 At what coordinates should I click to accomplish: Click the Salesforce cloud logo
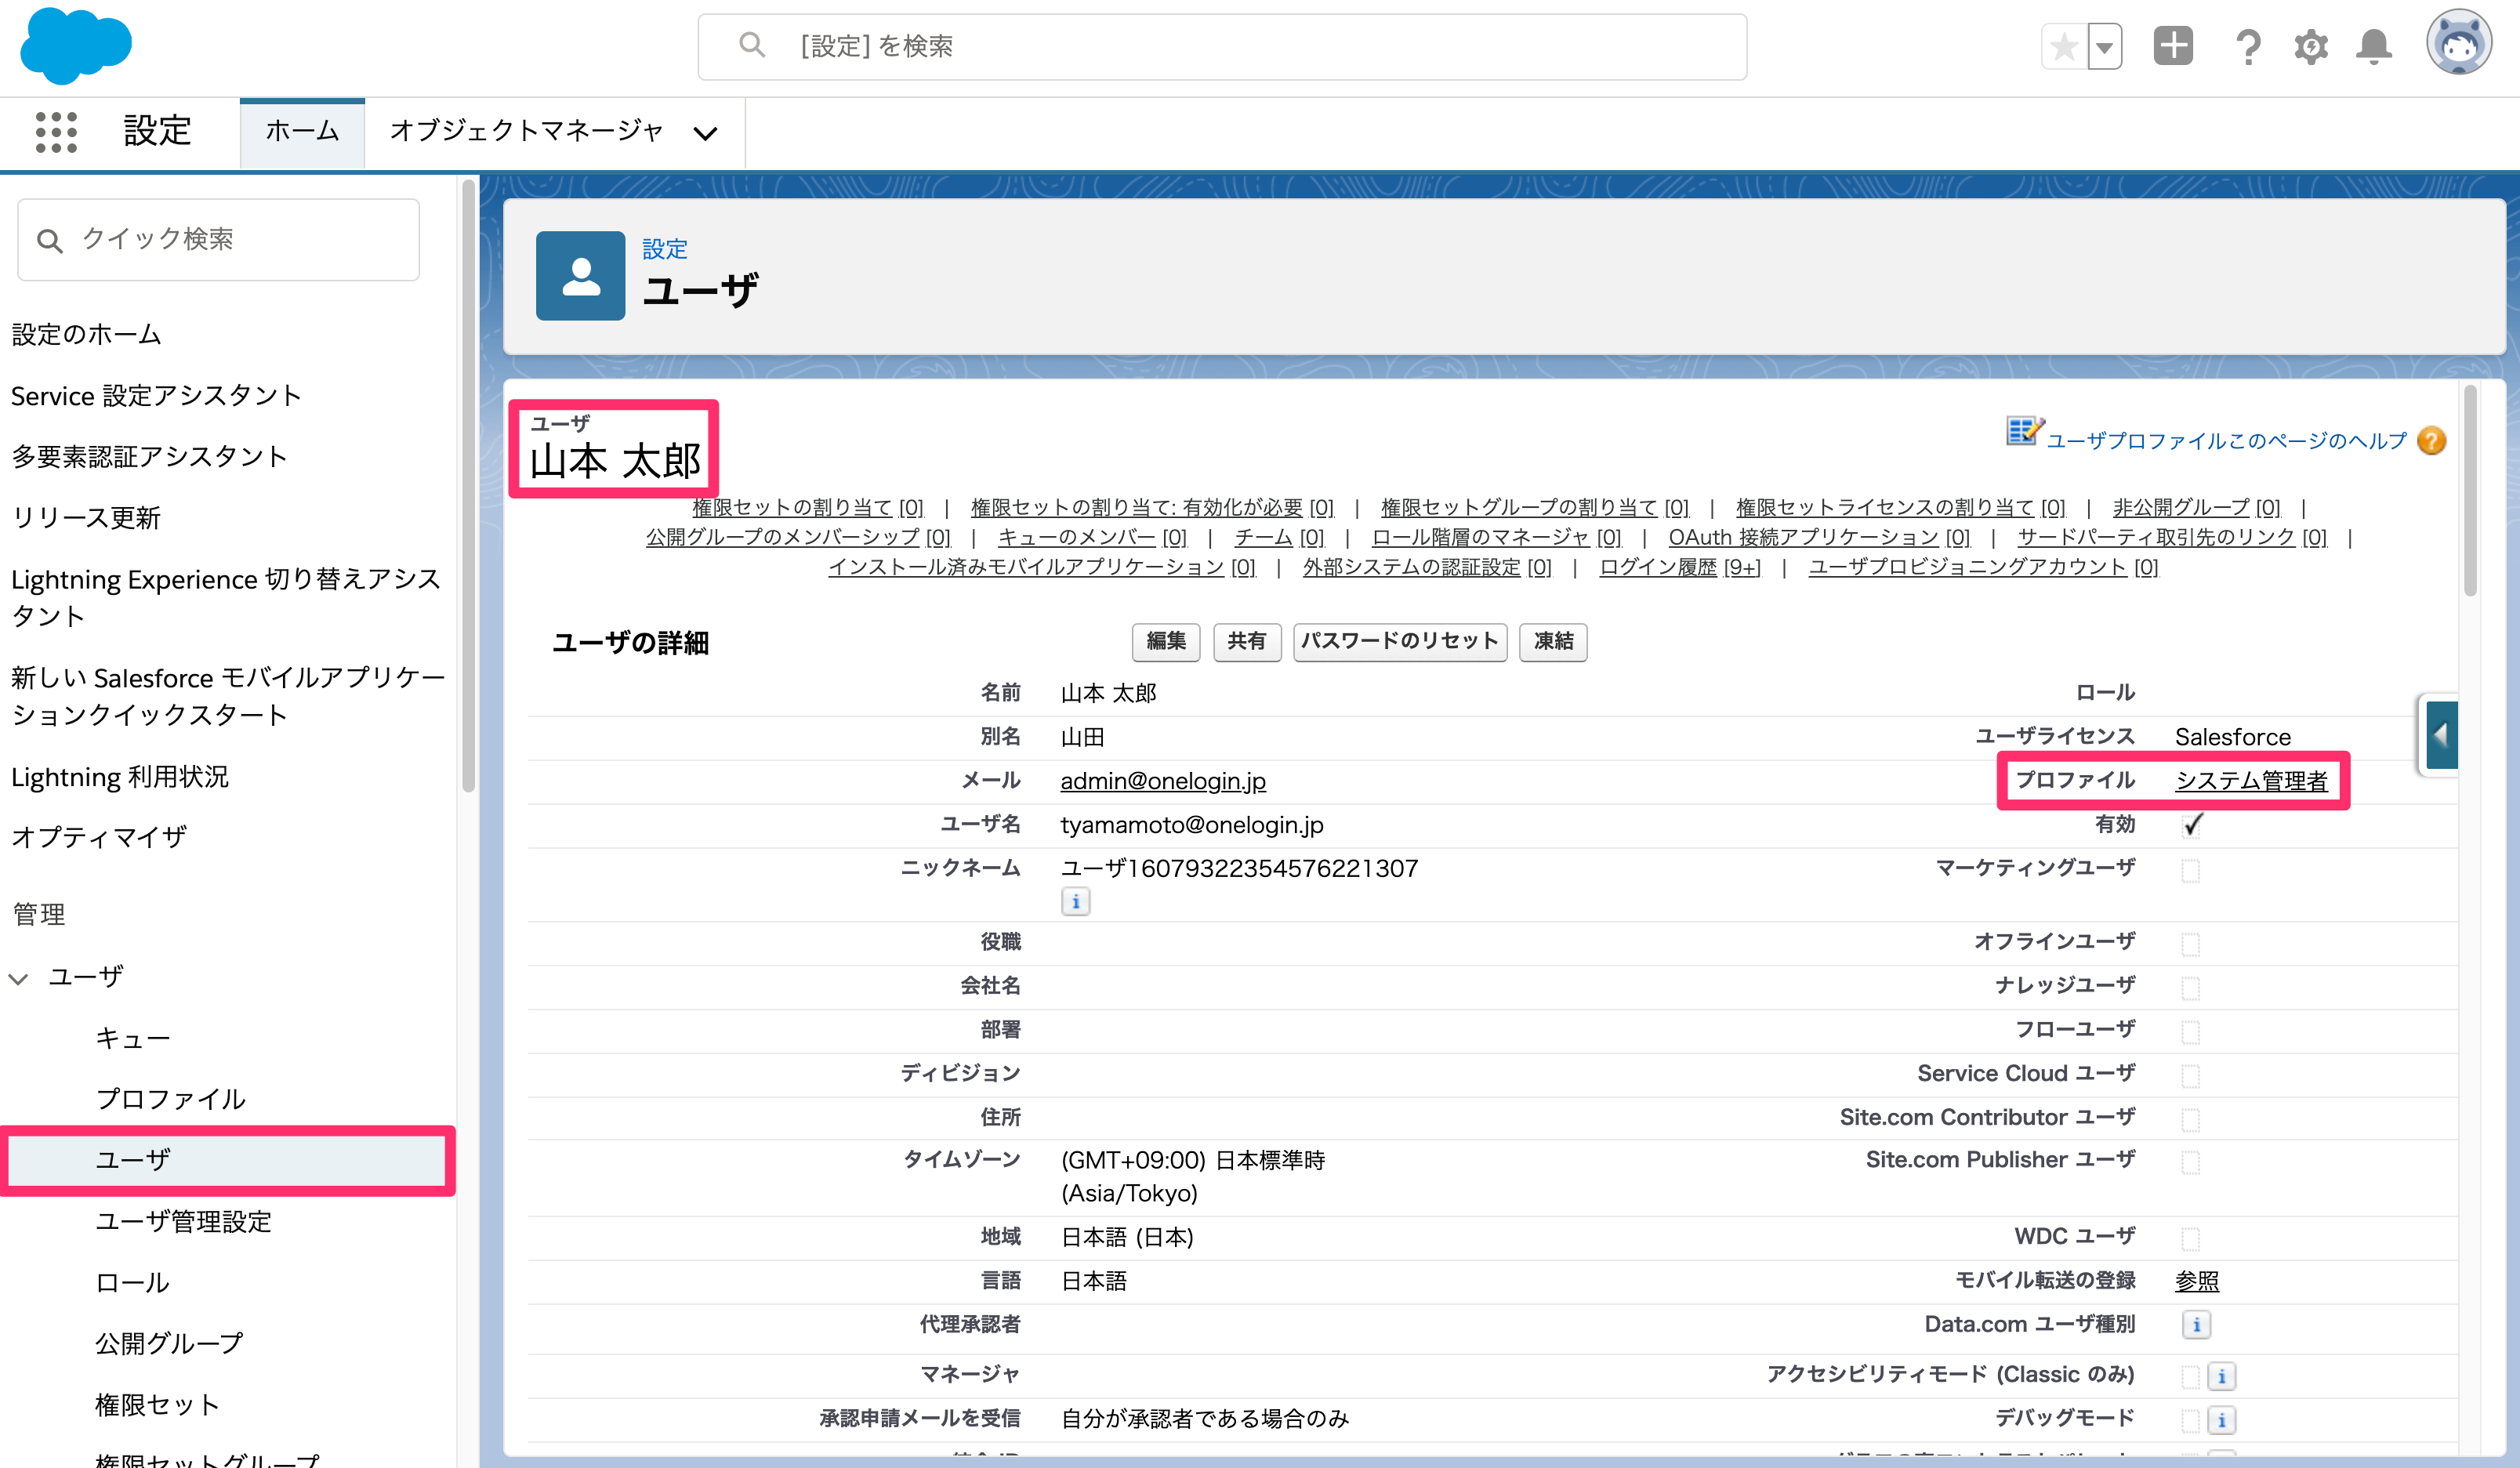pos(76,46)
